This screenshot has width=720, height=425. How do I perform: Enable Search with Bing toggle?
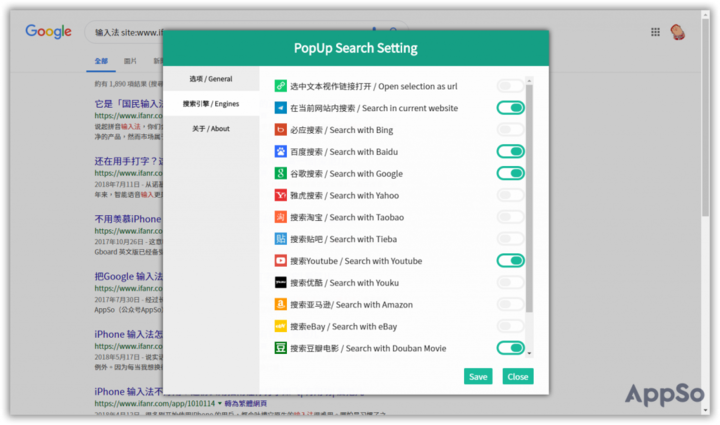(510, 130)
